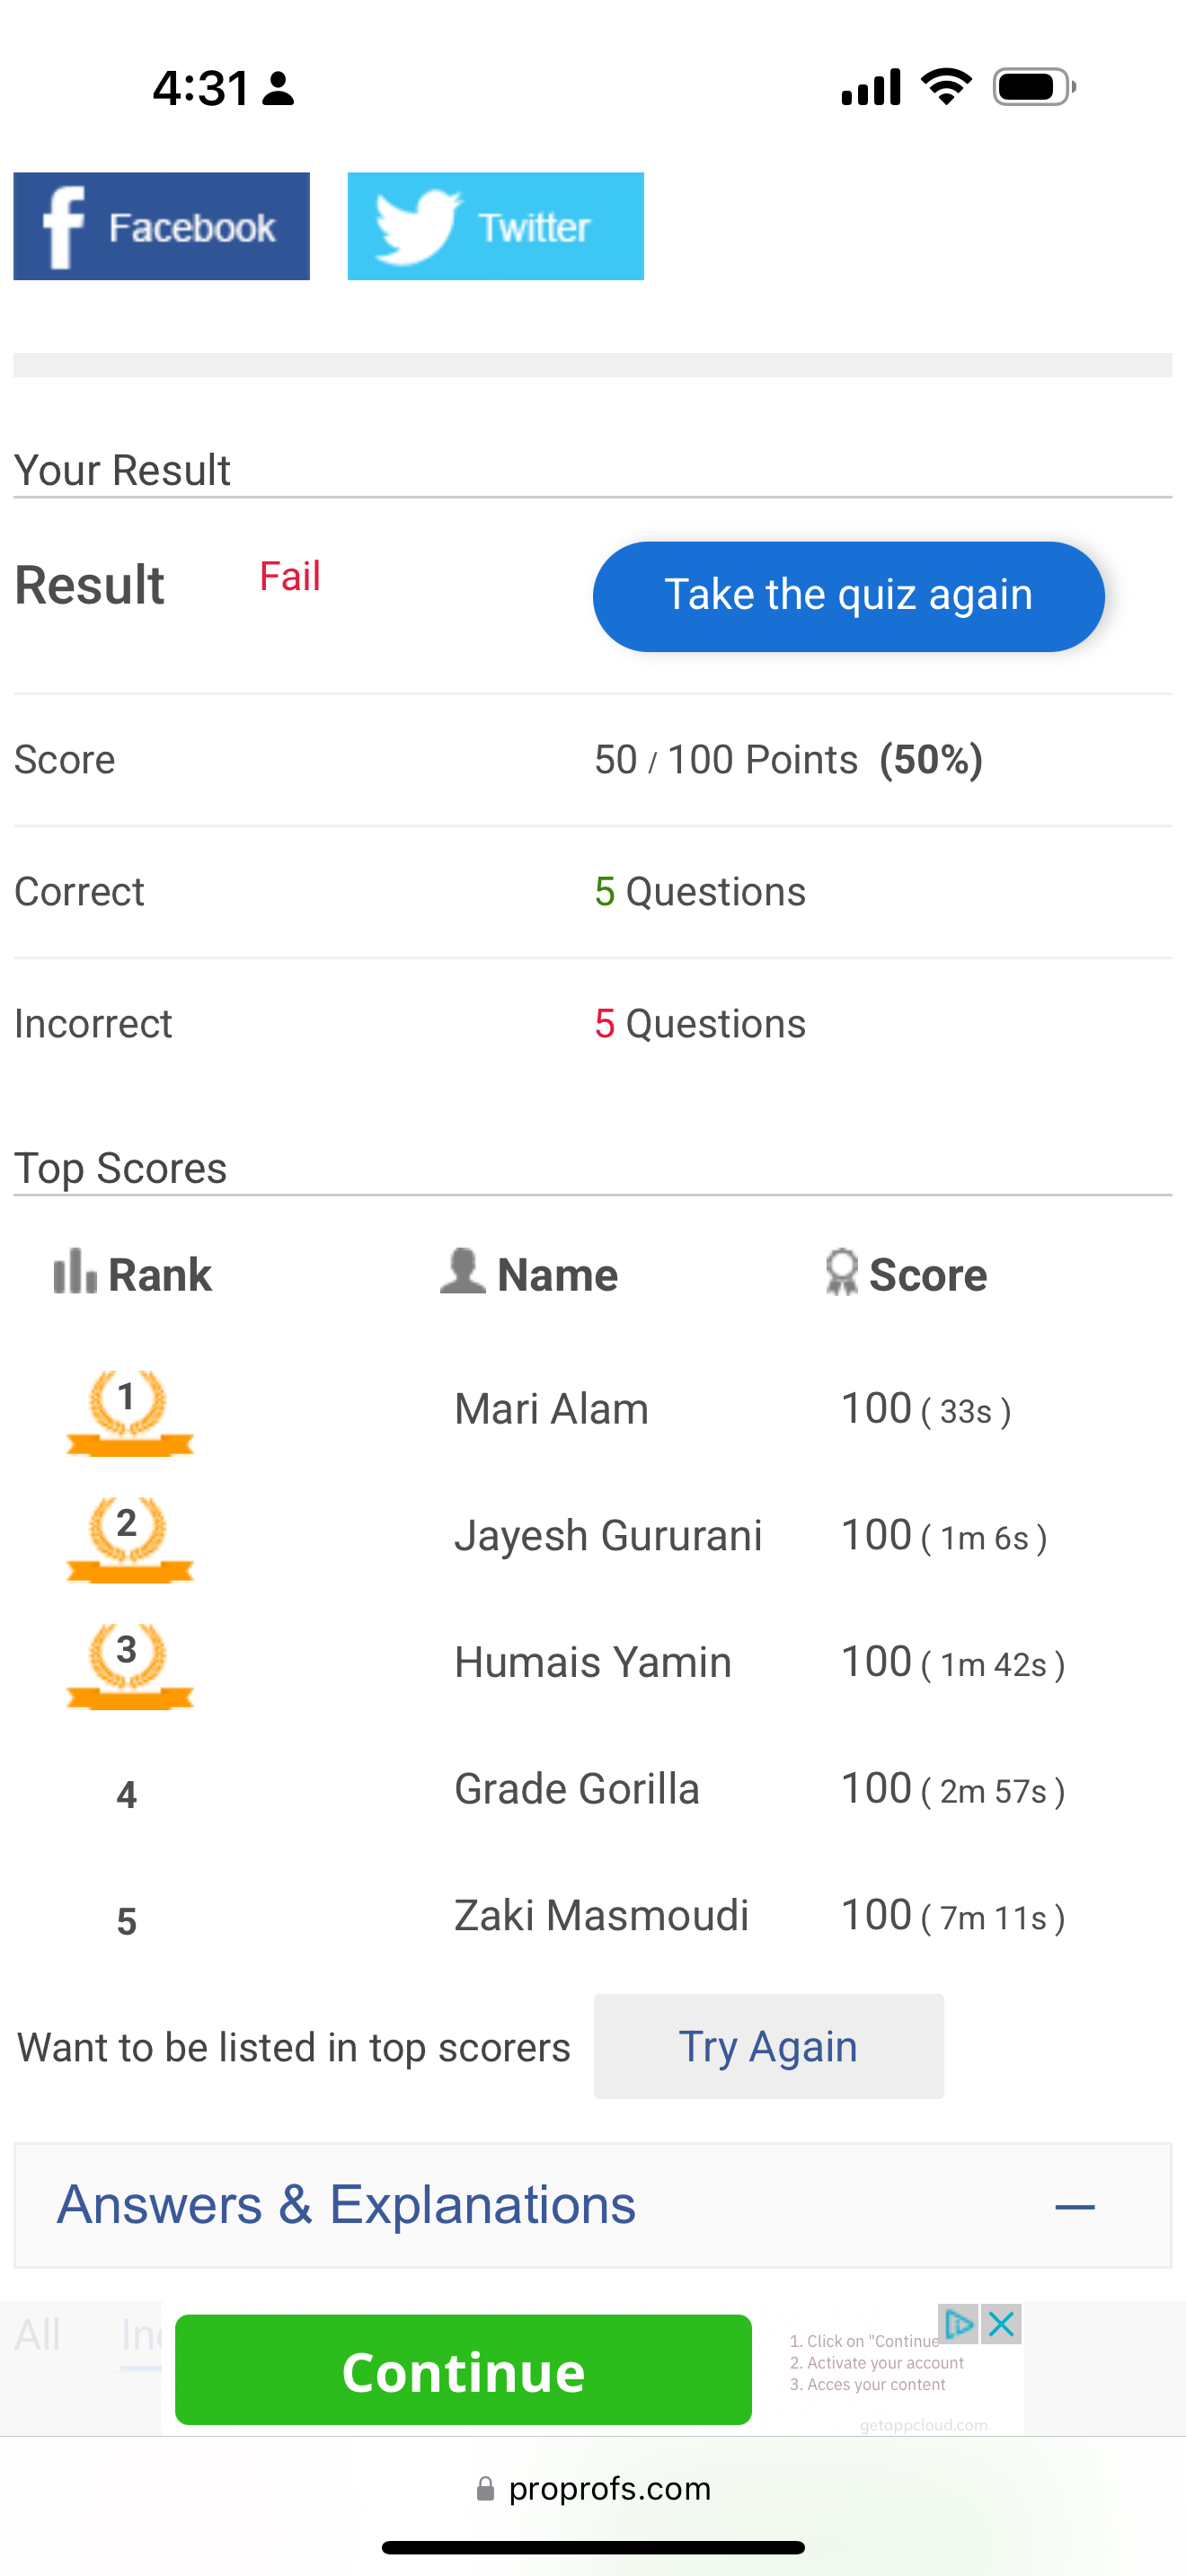Image resolution: width=1186 pixels, height=2576 pixels.
Task: Collapse Answers & Explanations with minus icon
Action: point(1075,2206)
